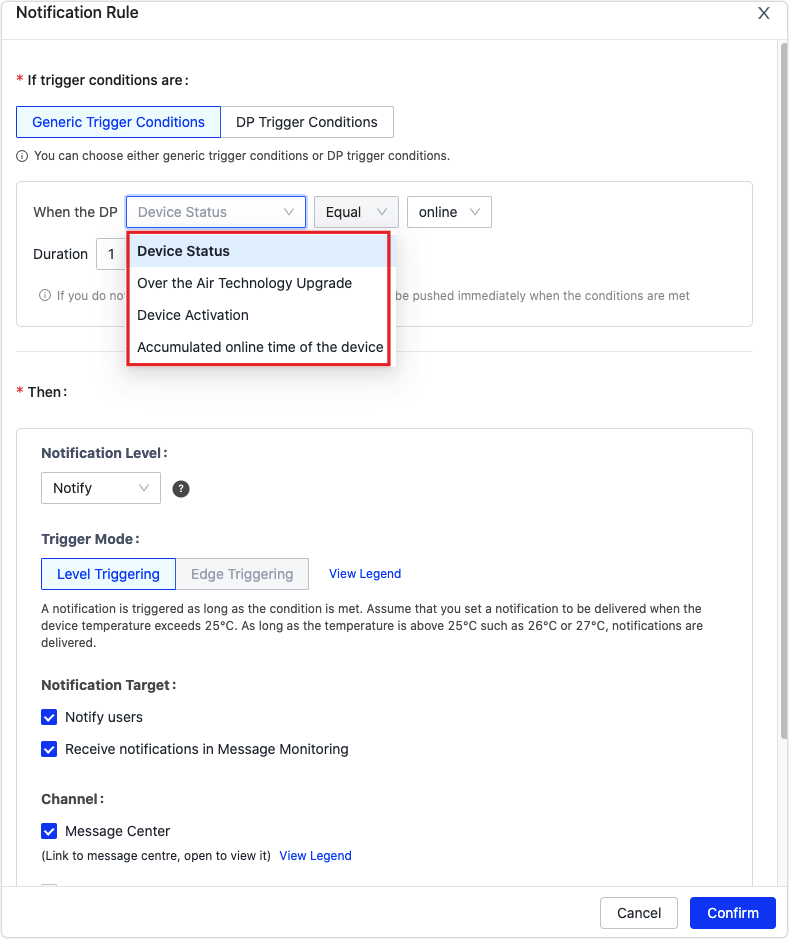Click the Duration input field
Screen dimensions: 789x939
(x=113, y=254)
